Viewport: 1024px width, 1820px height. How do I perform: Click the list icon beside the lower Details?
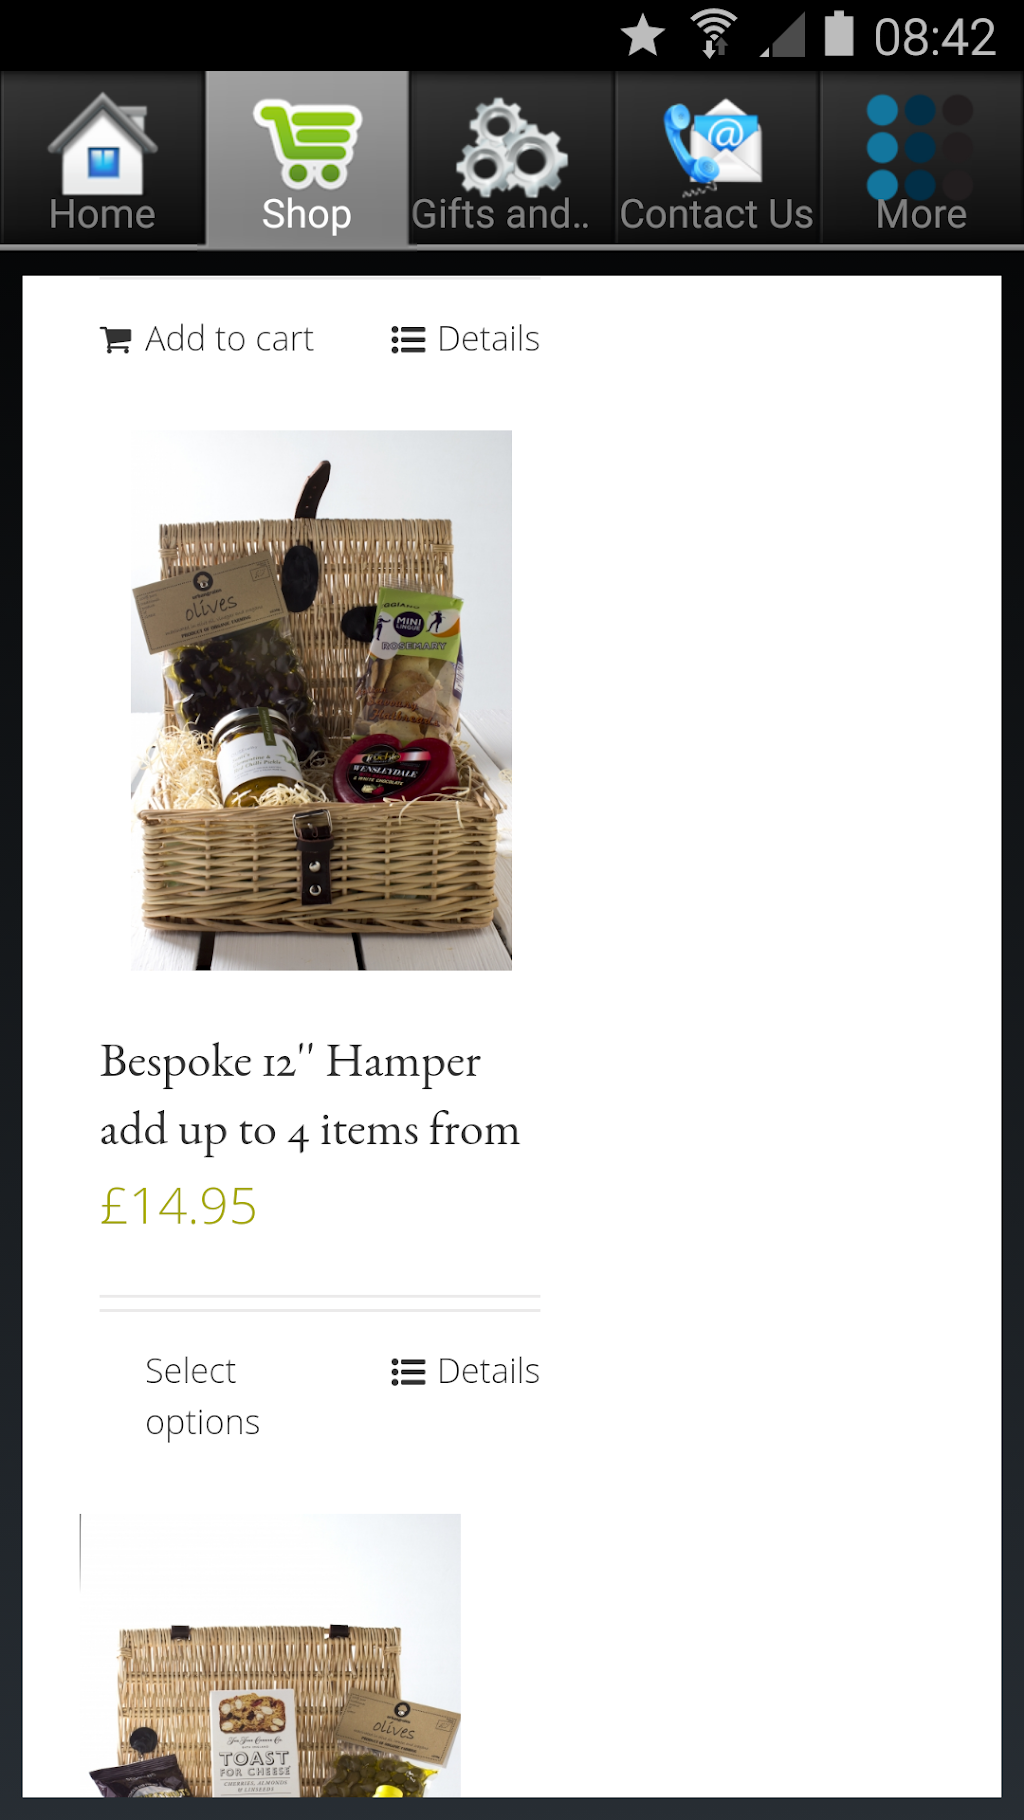408,1372
